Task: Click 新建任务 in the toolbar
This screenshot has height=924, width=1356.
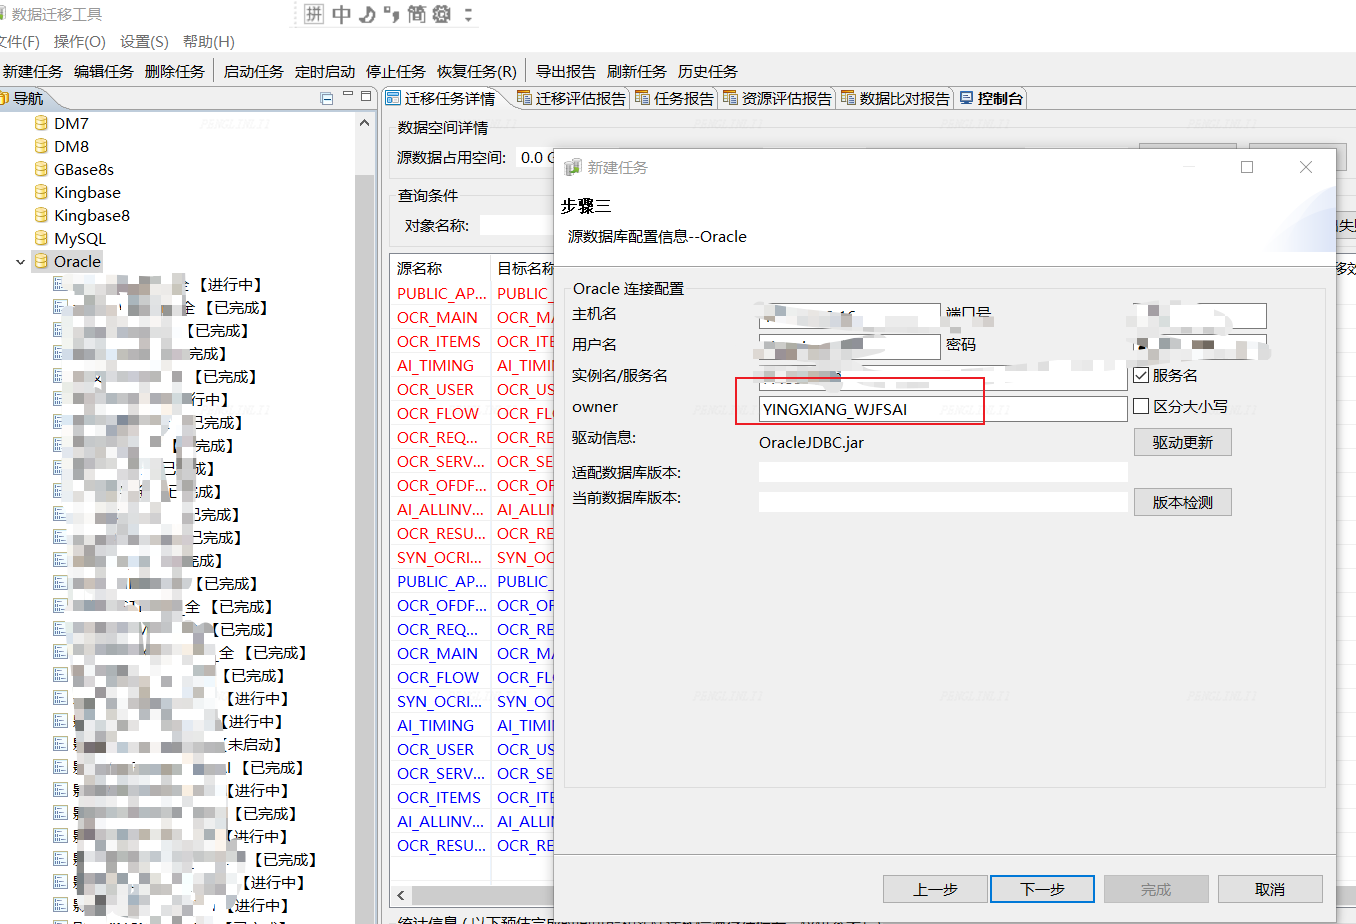Action: pyautogui.click(x=33, y=71)
